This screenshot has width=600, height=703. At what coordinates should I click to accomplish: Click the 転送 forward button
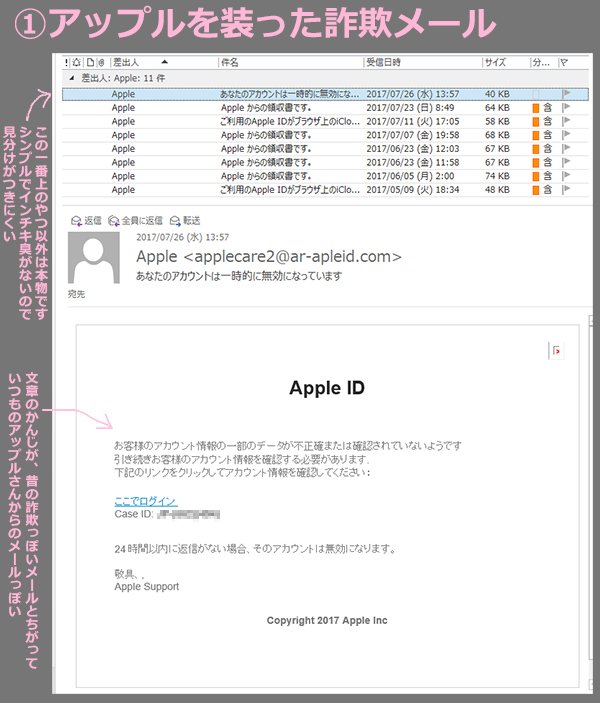pos(185,221)
